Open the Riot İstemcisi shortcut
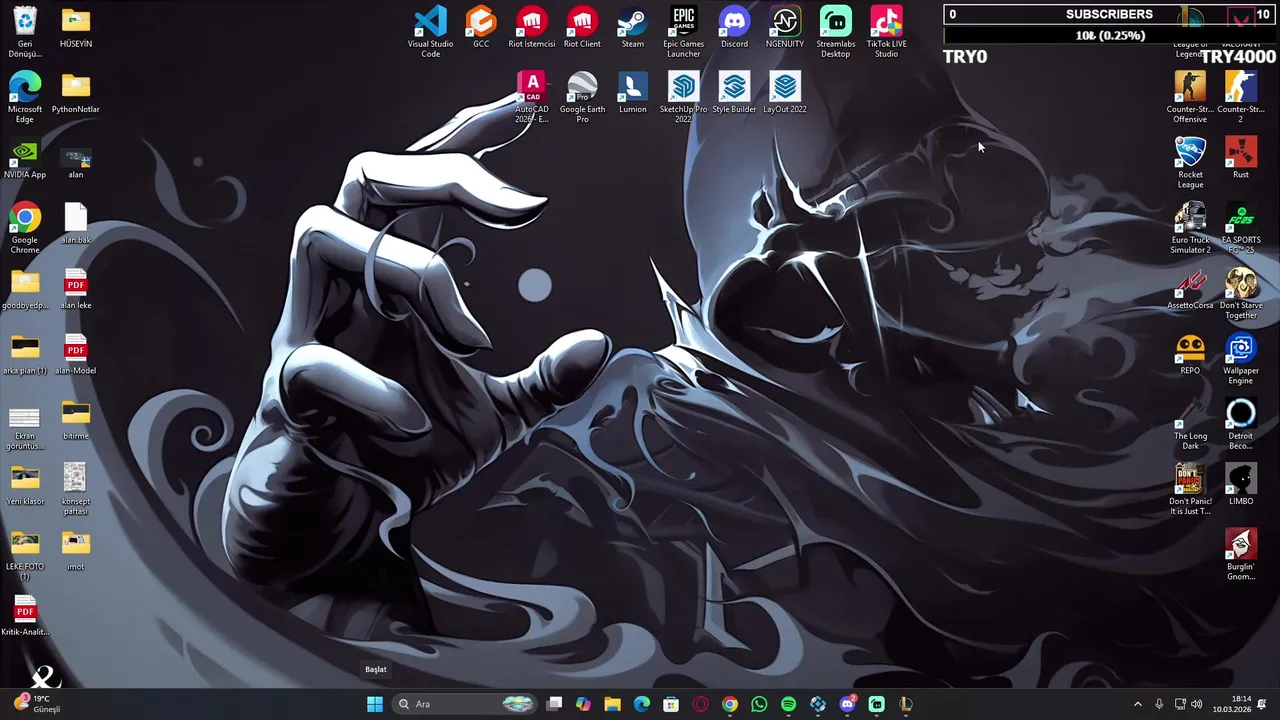The height and width of the screenshot is (720, 1280). pyautogui.click(x=531, y=27)
